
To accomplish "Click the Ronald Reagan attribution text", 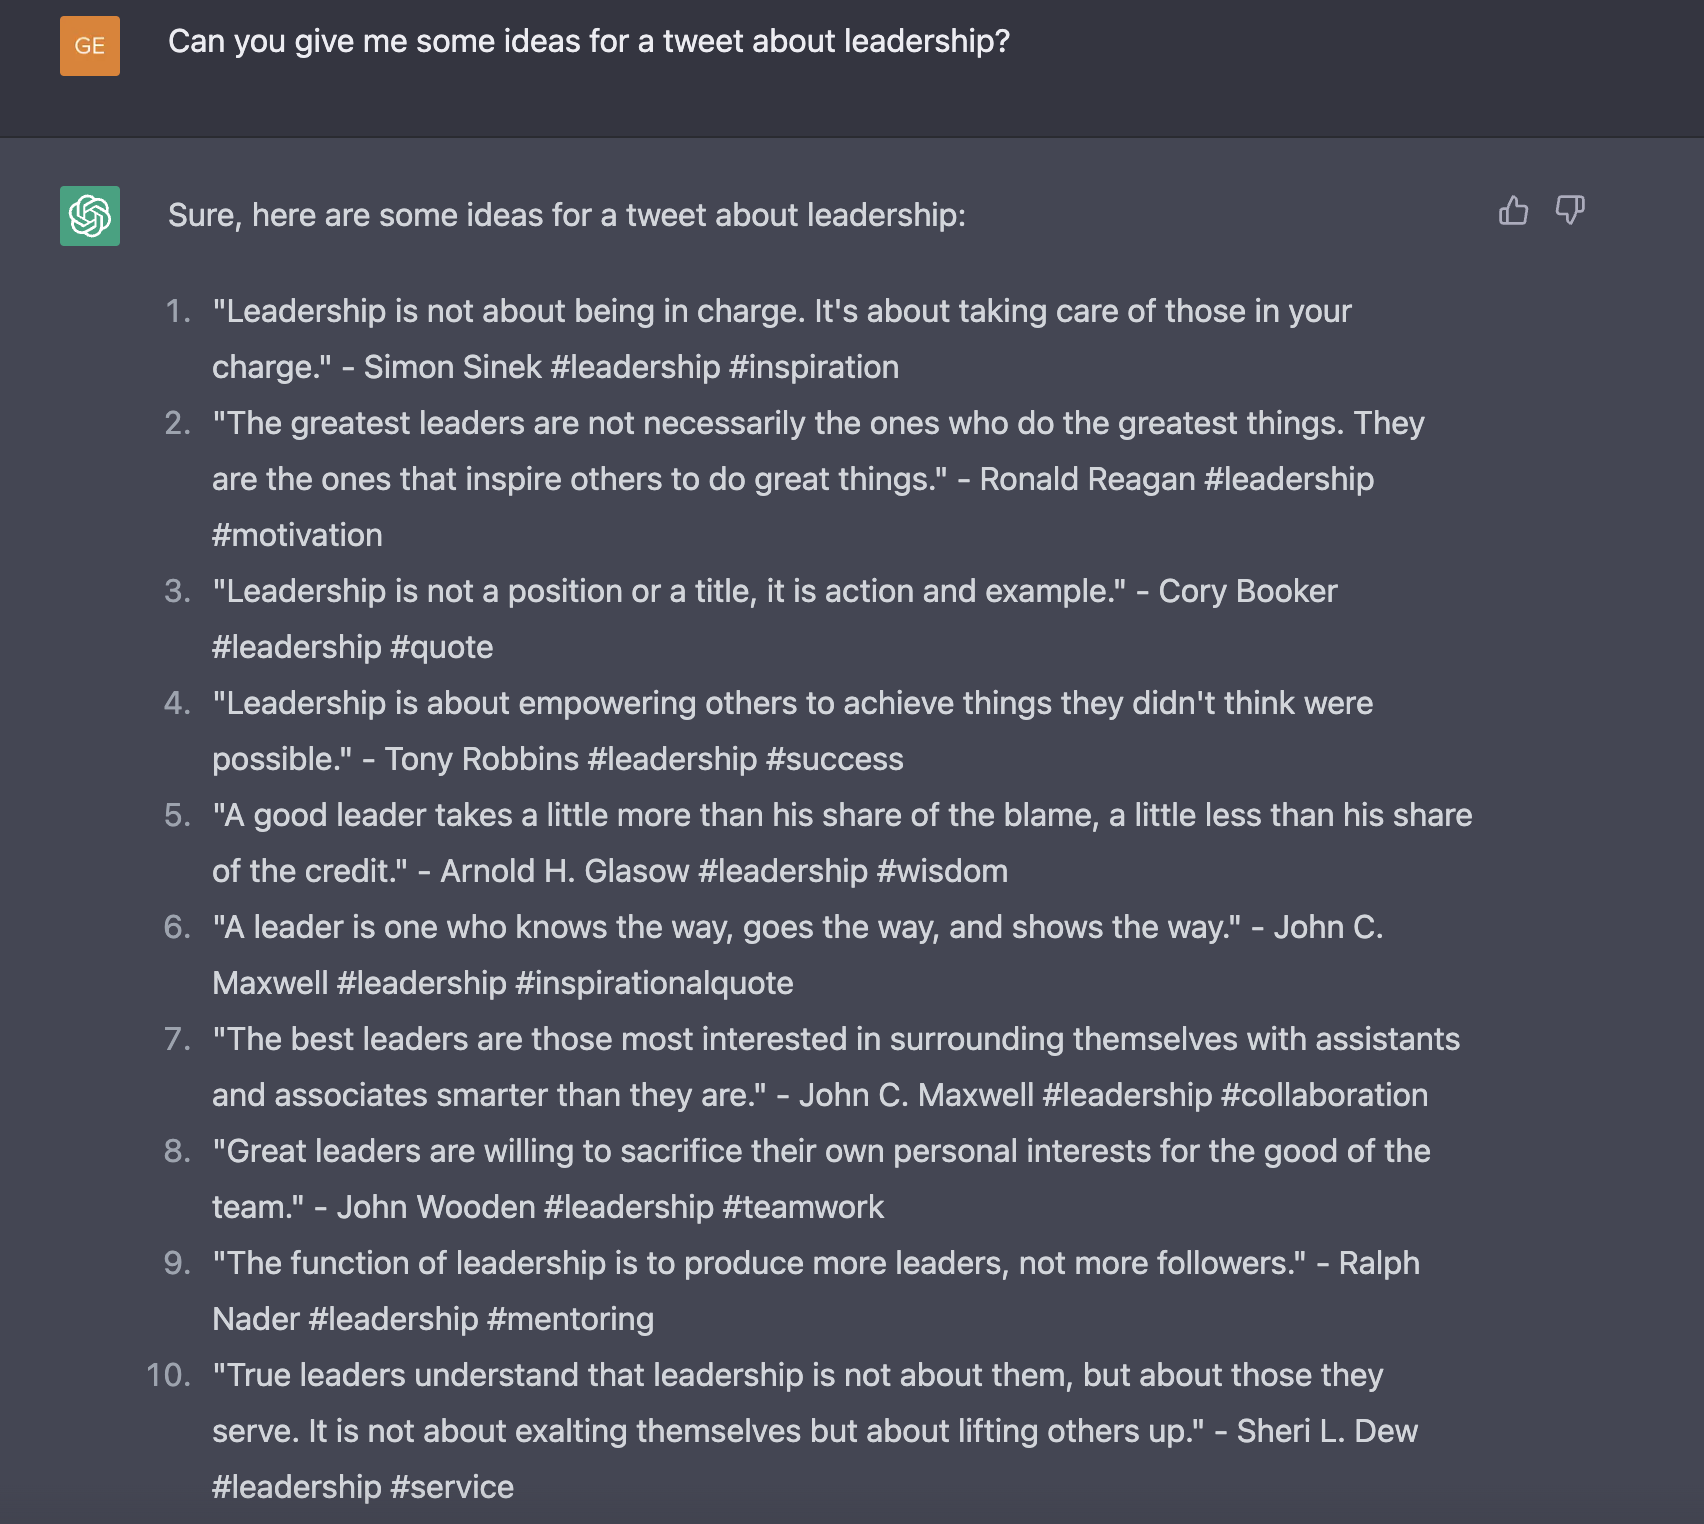I will [1087, 479].
